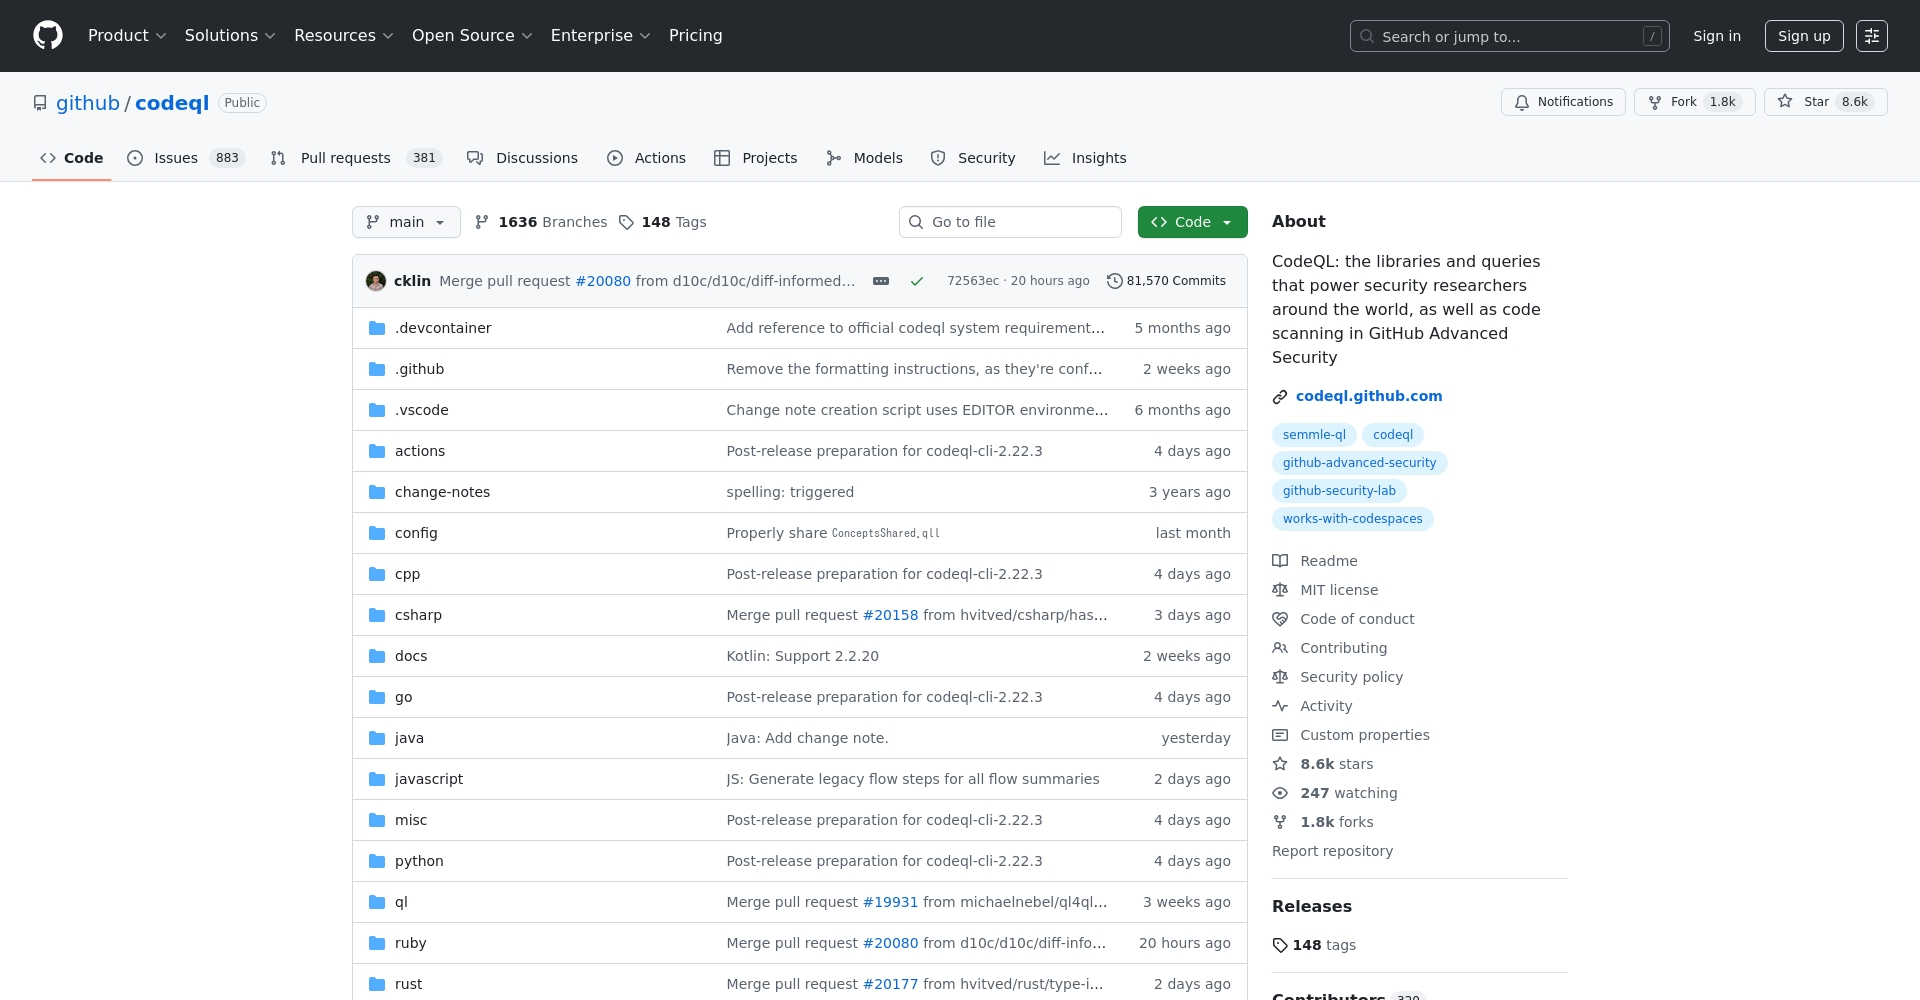Click the green check status icon
Image resolution: width=1920 pixels, height=1000 pixels.
point(916,281)
